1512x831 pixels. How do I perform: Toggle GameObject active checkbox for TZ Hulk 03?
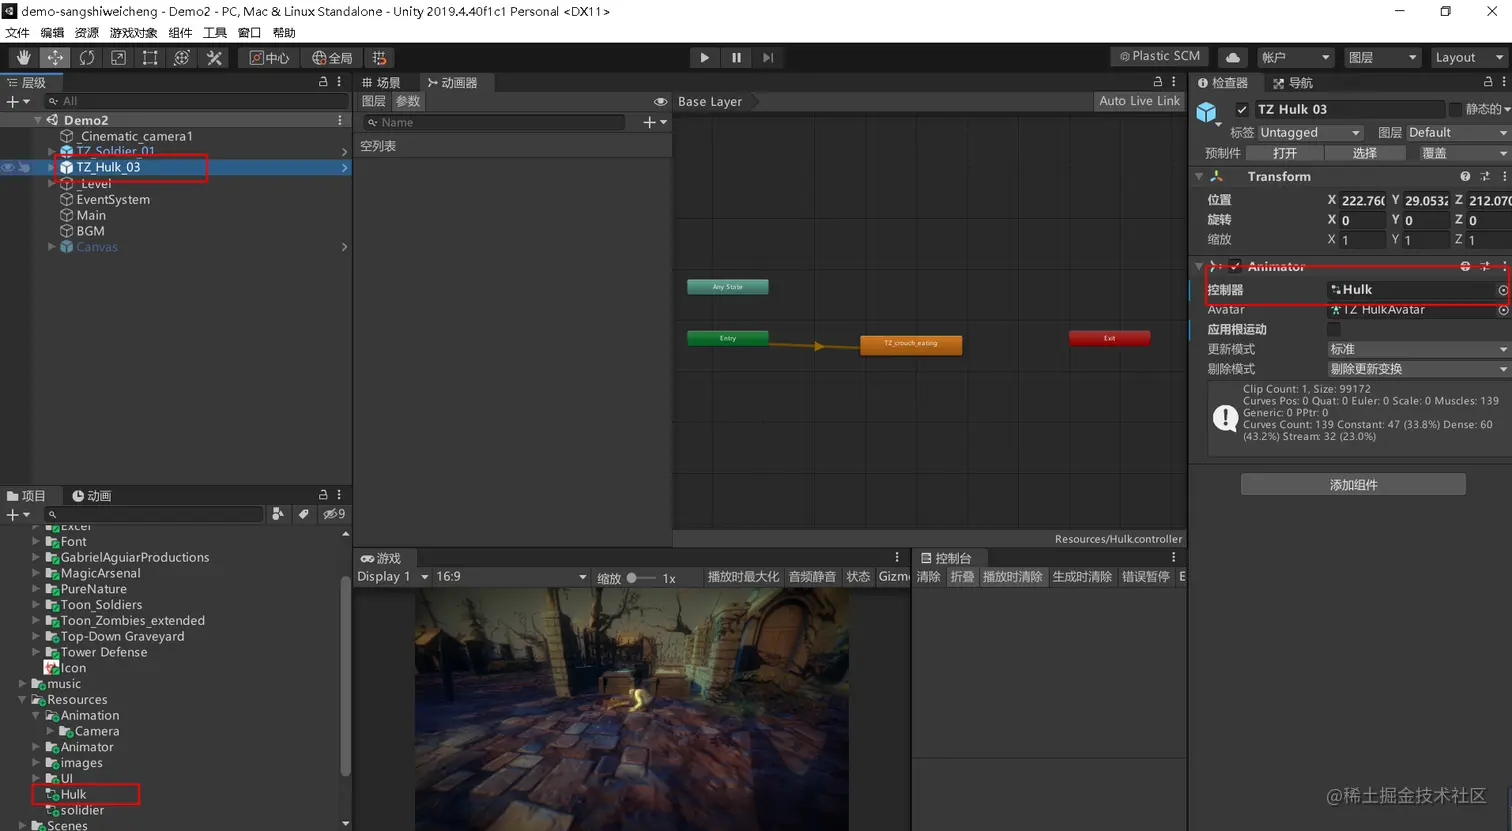(1242, 110)
